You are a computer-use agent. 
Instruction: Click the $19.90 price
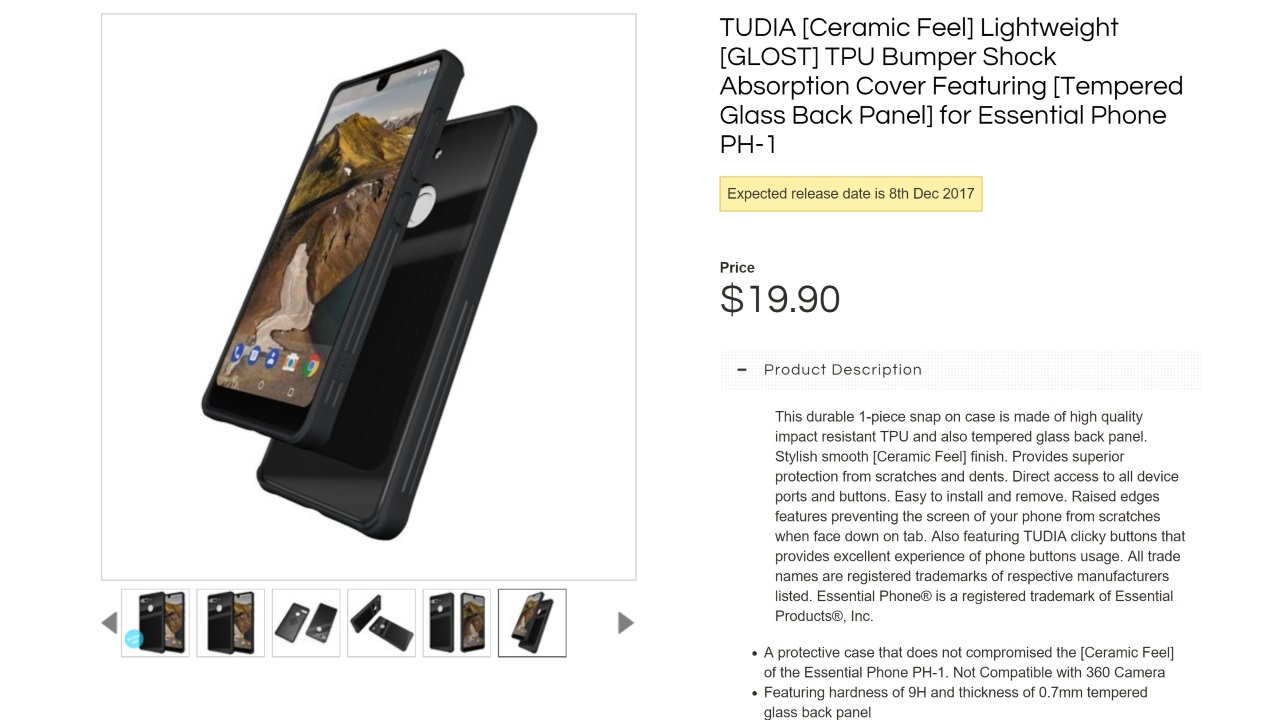click(780, 300)
